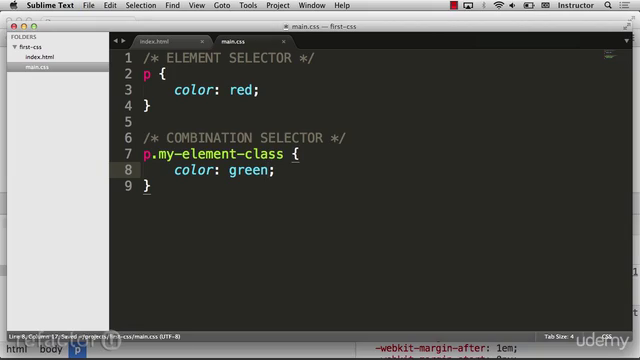This screenshot has width=640, height=360.
Task: Open the keyboard input menu icon
Action: (545, 5)
